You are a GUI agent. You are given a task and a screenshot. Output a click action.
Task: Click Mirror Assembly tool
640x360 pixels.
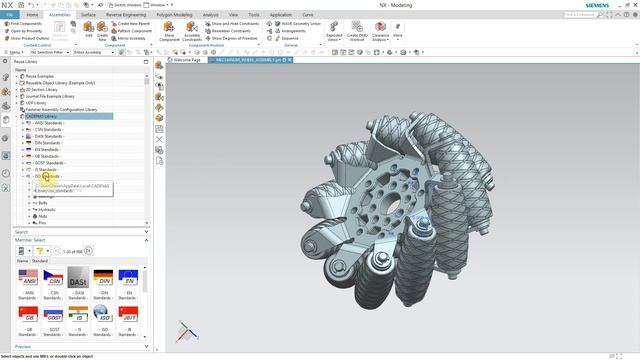[129, 38]
